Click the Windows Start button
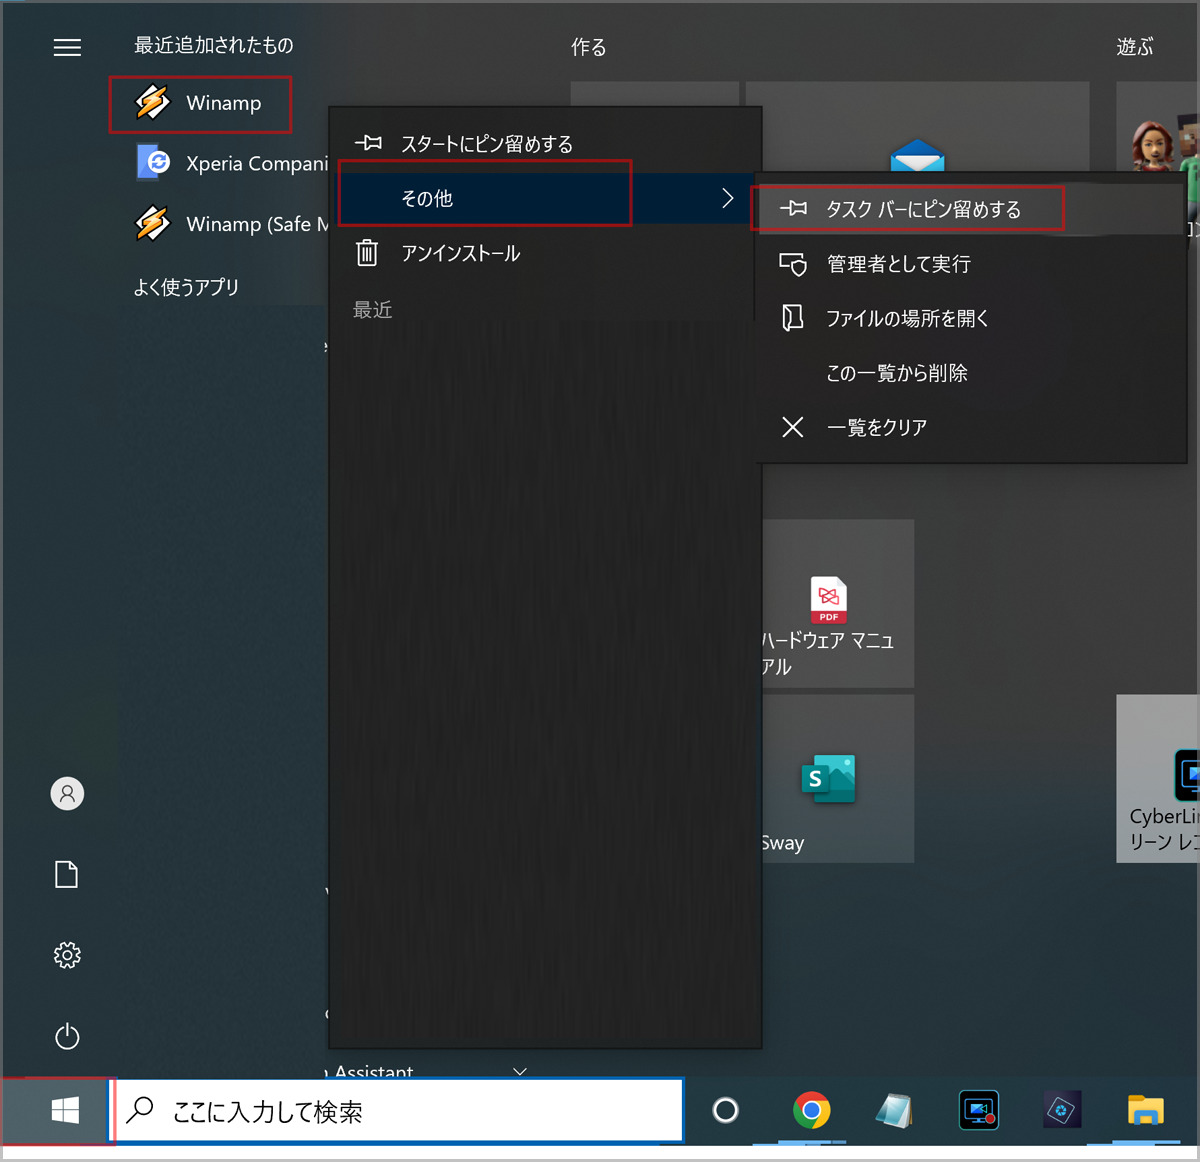 [65, 1110]
